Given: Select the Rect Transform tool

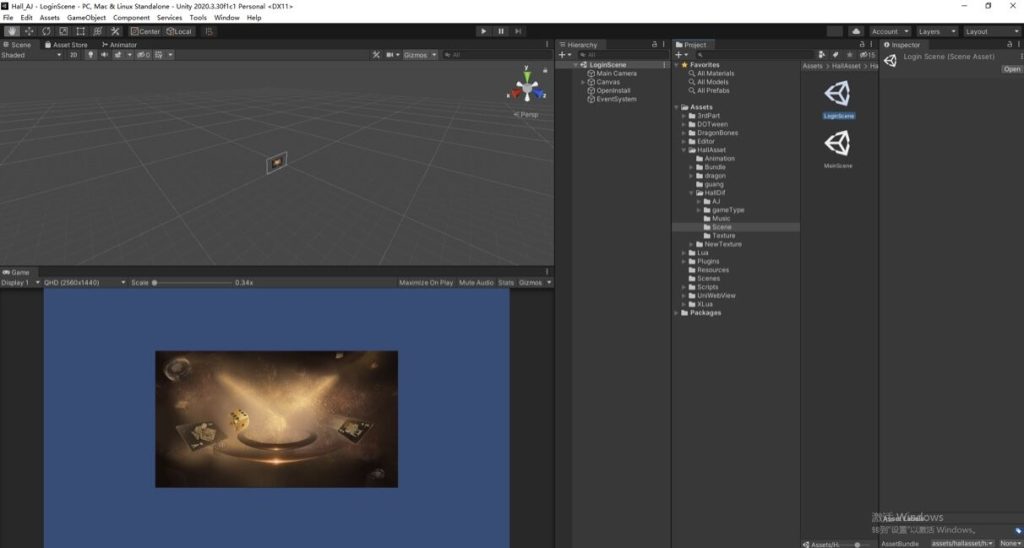Looking at the screenshot, I should [80, 31].
